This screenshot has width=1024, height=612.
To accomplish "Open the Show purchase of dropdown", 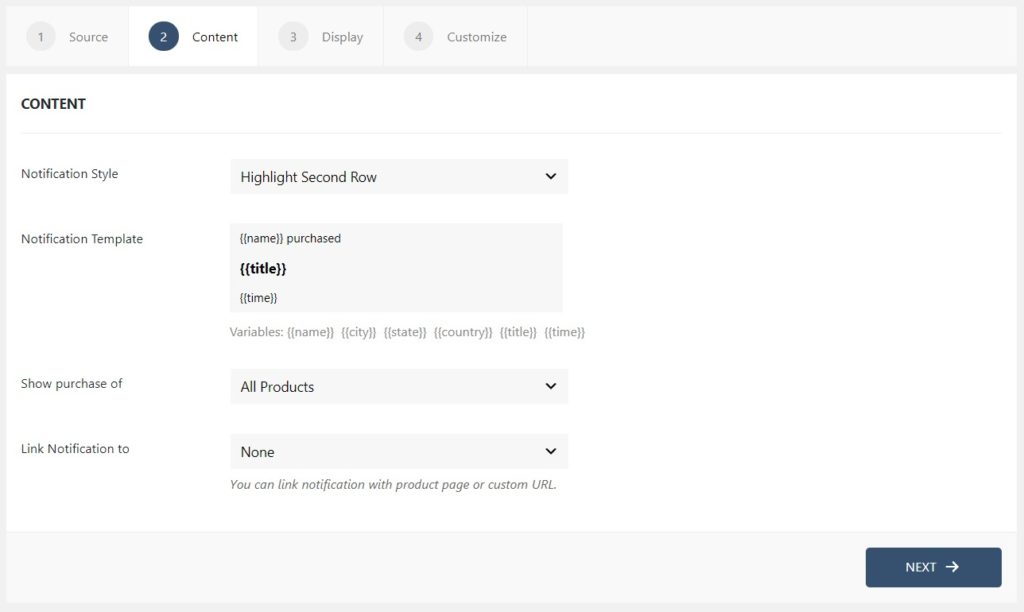I will tap(399, 386).
